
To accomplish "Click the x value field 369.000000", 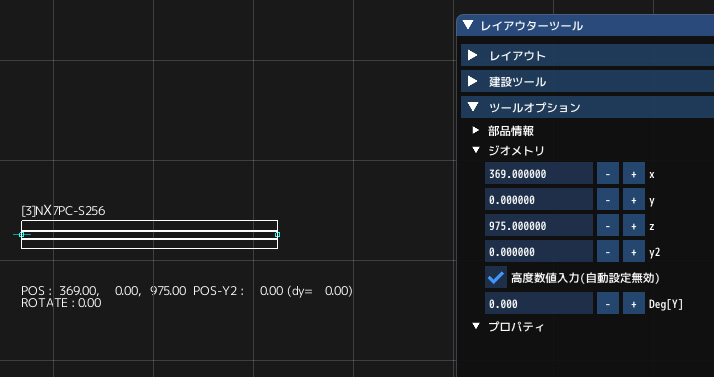I will tap(539, 173).
